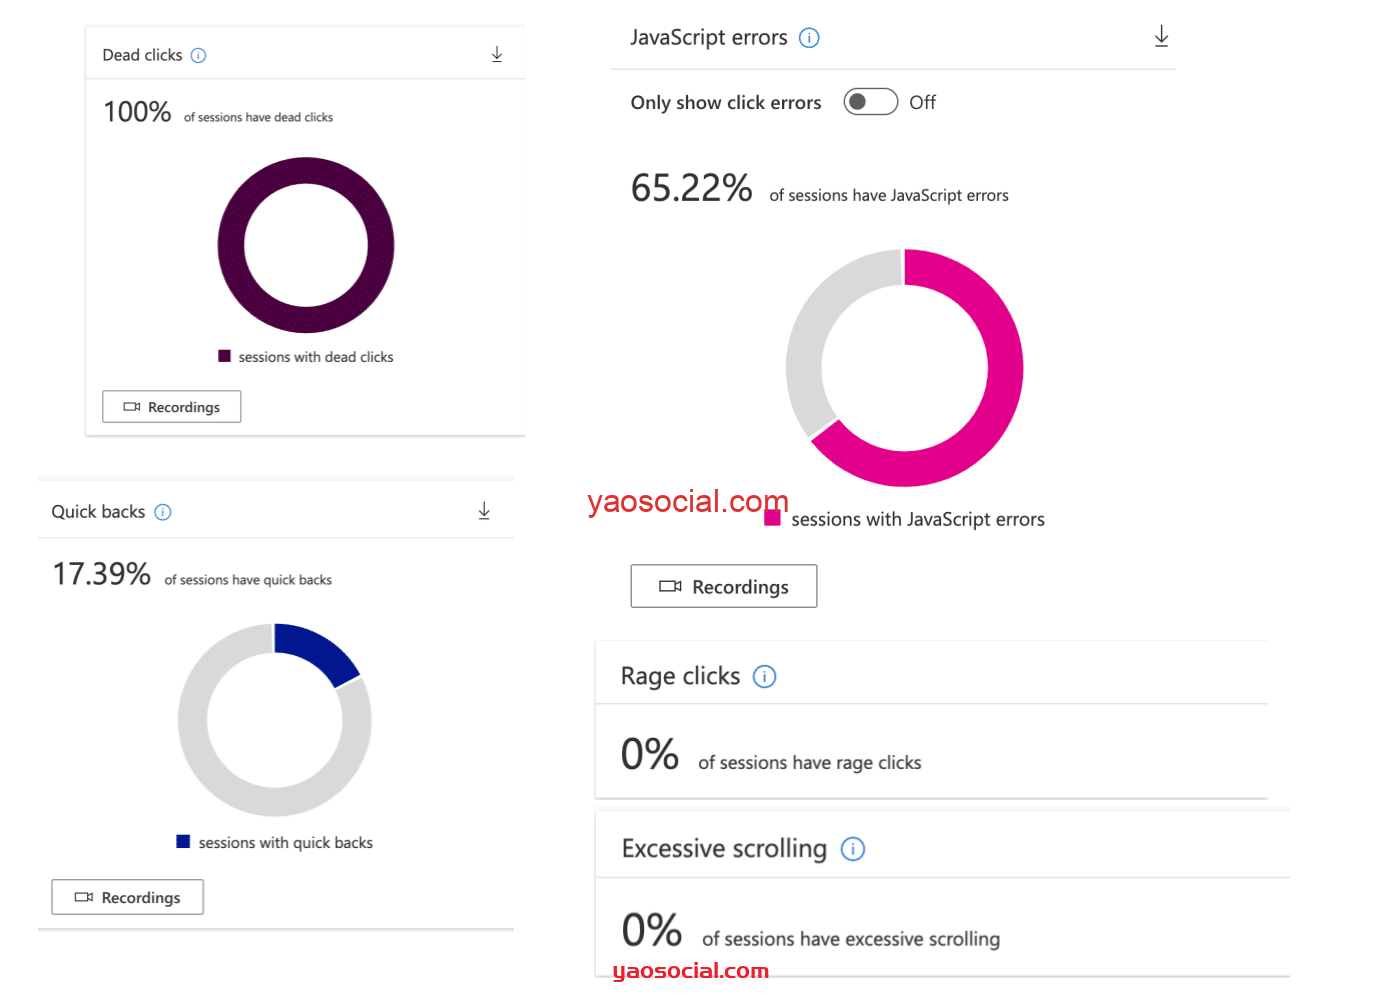Click the Rage clicks info icon
This screenshot has width=1378, height=1008.
(x=764, y=677)
